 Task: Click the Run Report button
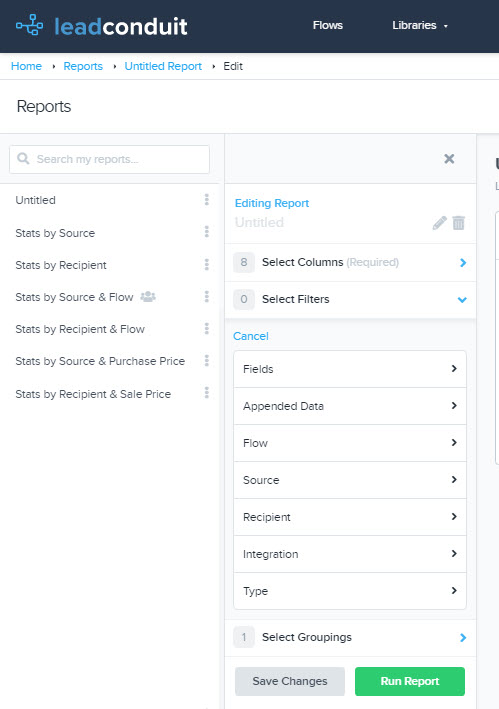(x=410, y=681)
